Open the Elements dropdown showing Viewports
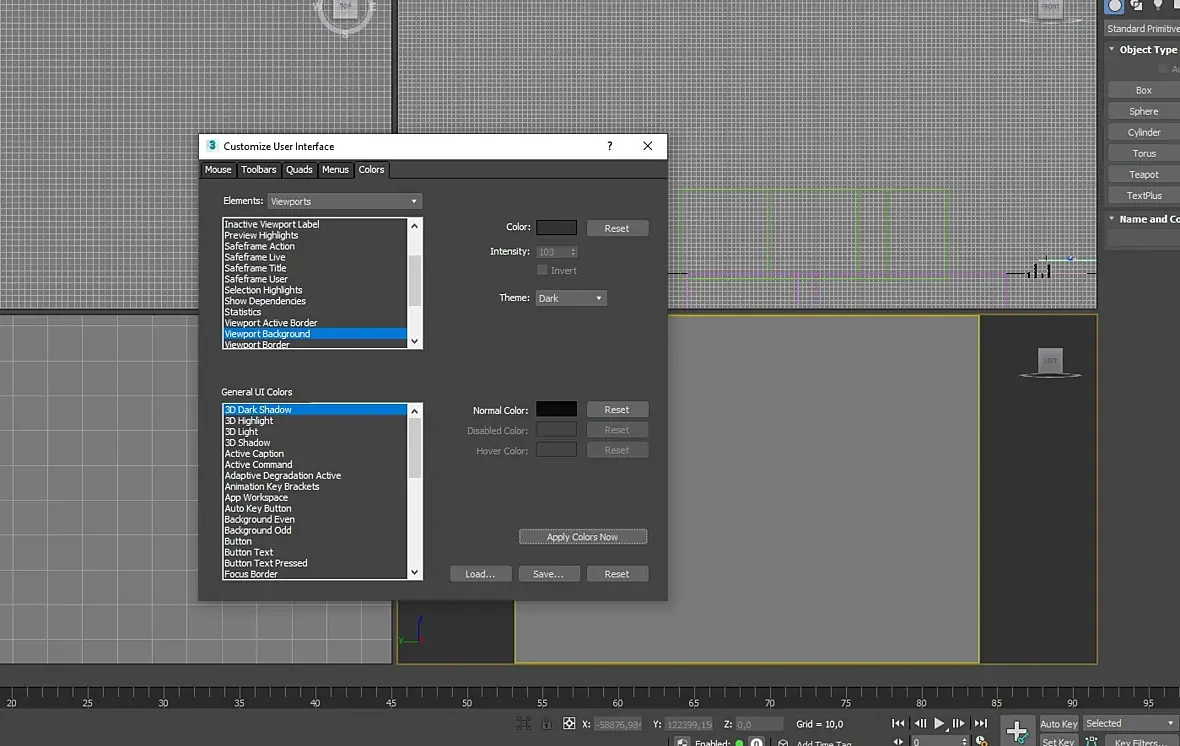The image size is (1180, 746). tap(345, 201)
